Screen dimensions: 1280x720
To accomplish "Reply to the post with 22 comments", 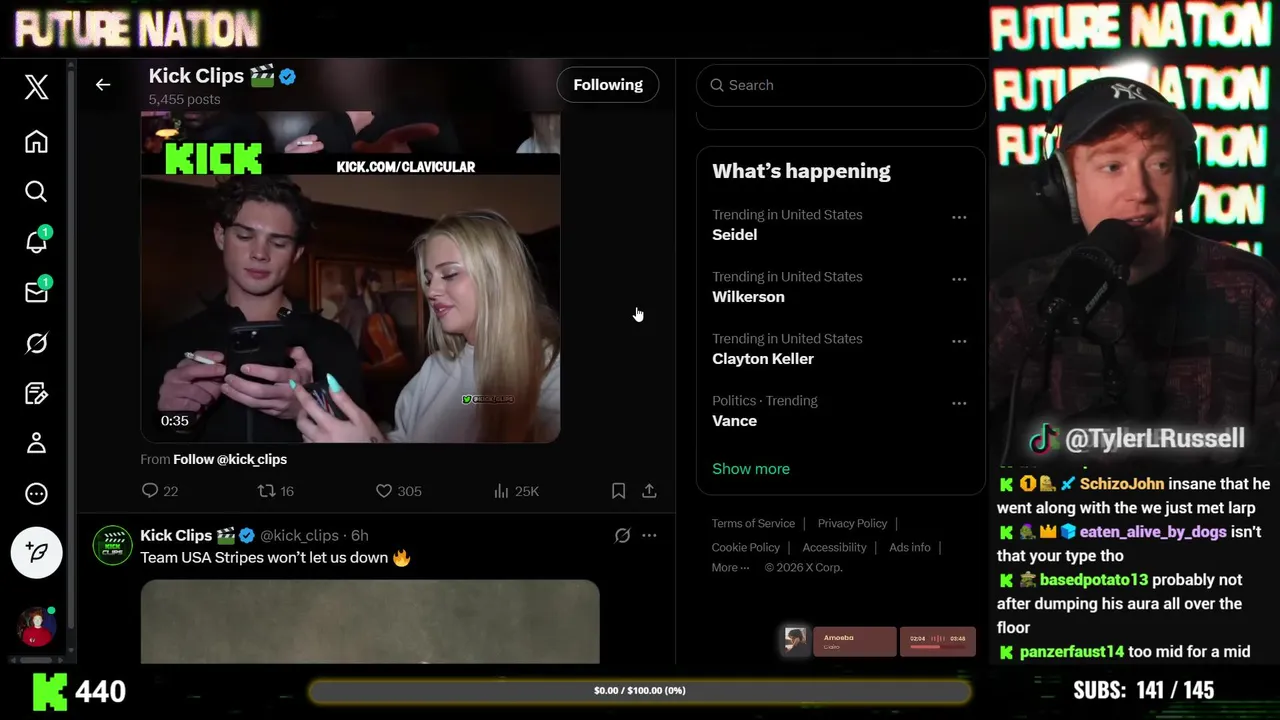I will [160, 491].
